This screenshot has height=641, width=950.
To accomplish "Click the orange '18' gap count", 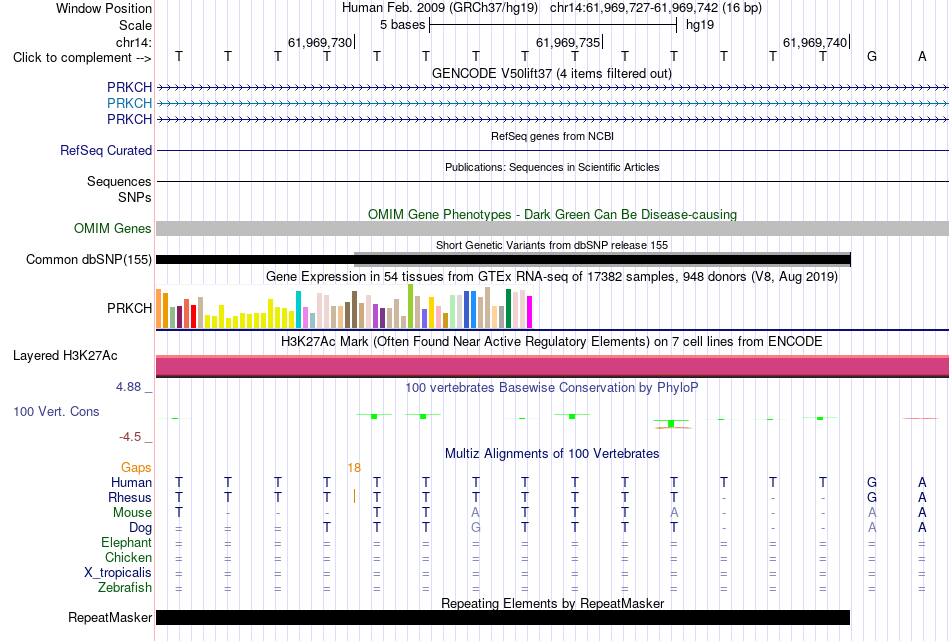I will (x=354, y=468).
